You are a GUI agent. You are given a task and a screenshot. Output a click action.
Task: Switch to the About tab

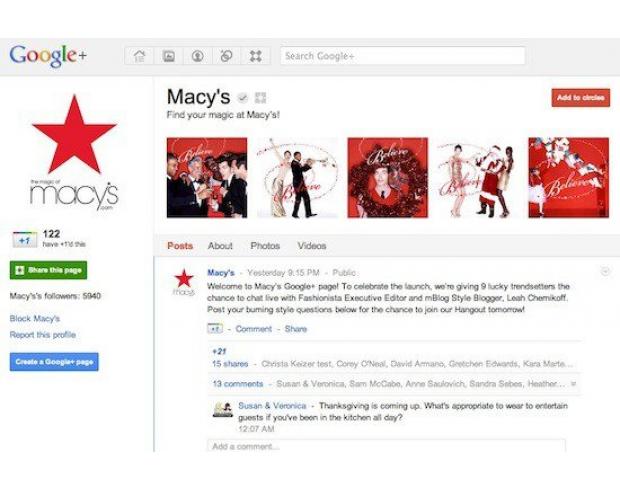tap(220, 246)
